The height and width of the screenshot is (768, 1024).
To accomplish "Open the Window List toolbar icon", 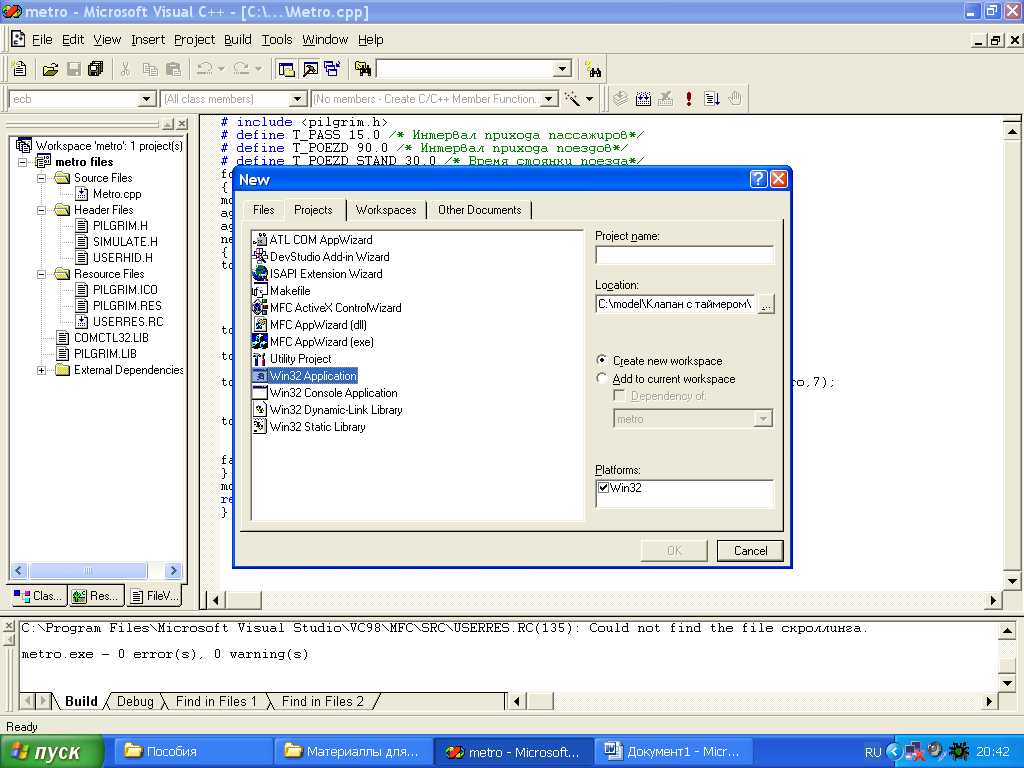I will coord(332,69).
